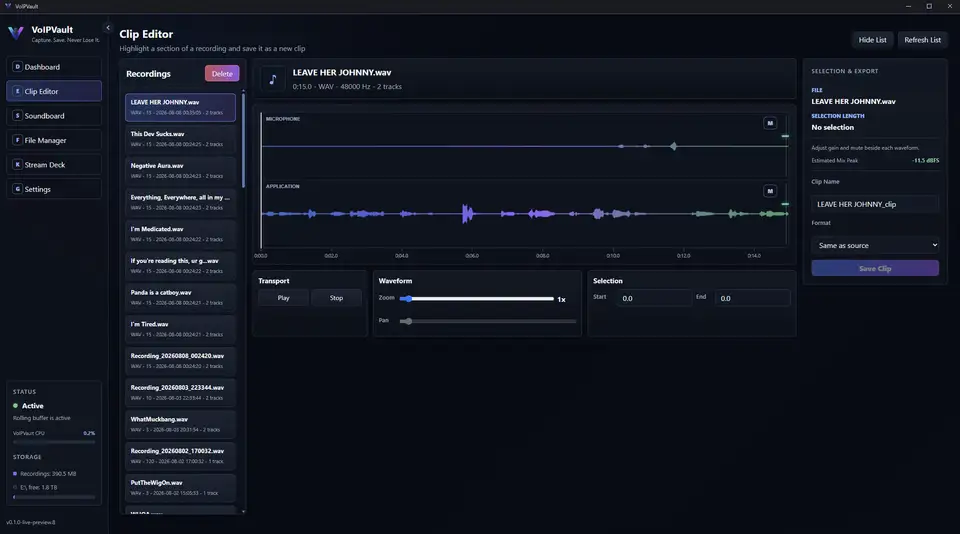Click the VoIPVault logo icon

[x=16, y=33]
